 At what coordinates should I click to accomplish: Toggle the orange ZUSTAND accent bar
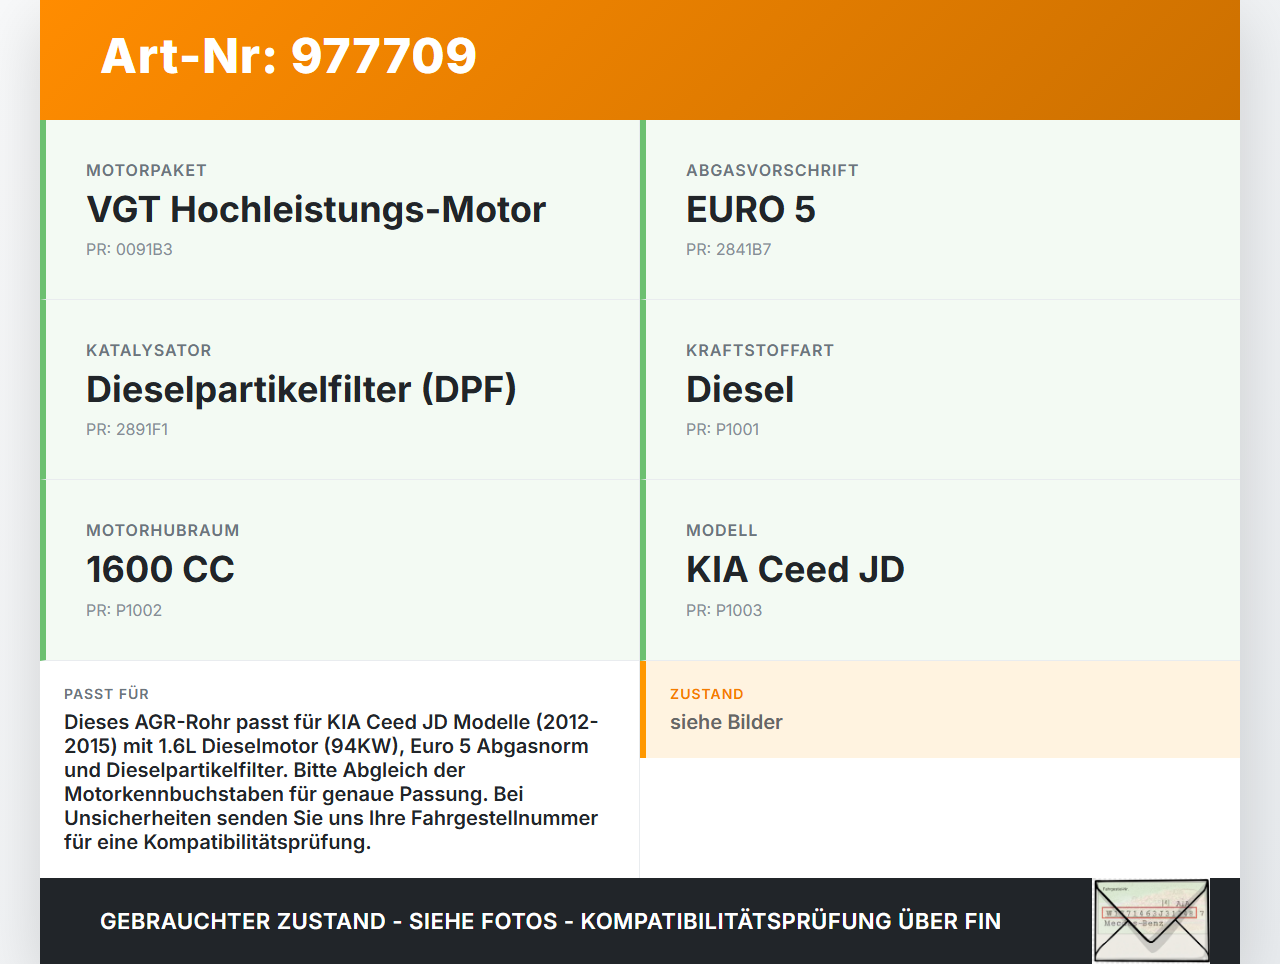click(643, 709)
